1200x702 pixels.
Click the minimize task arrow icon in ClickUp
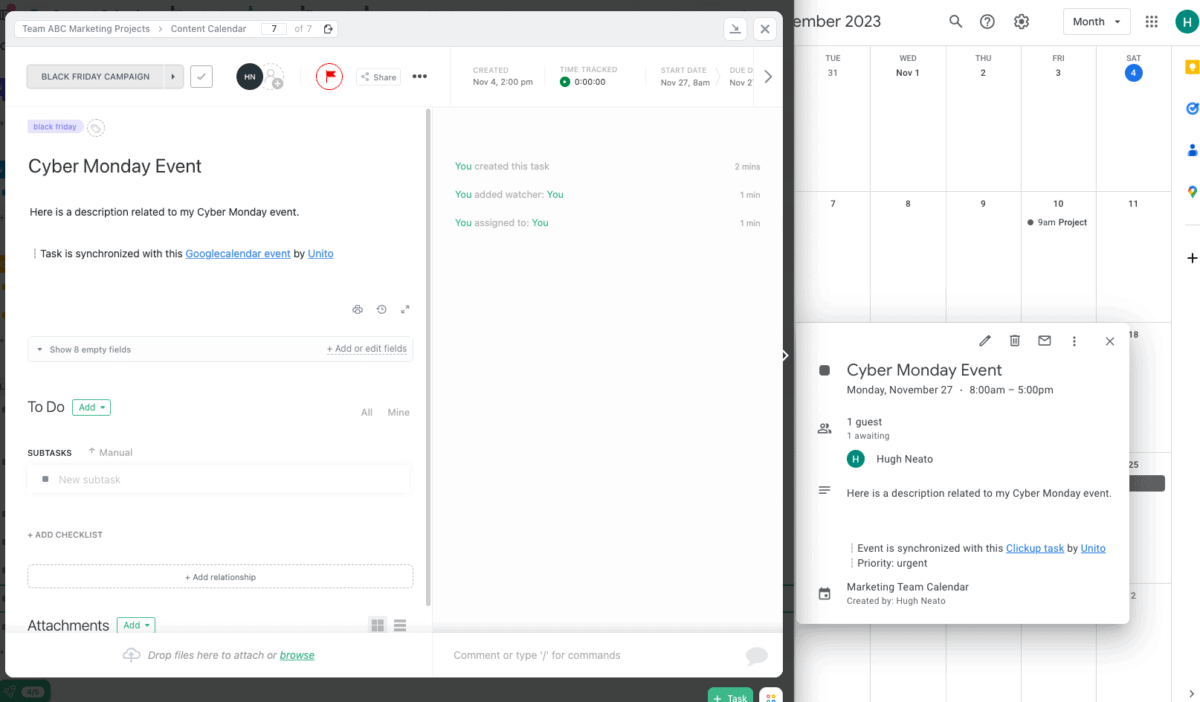(736, 29)
